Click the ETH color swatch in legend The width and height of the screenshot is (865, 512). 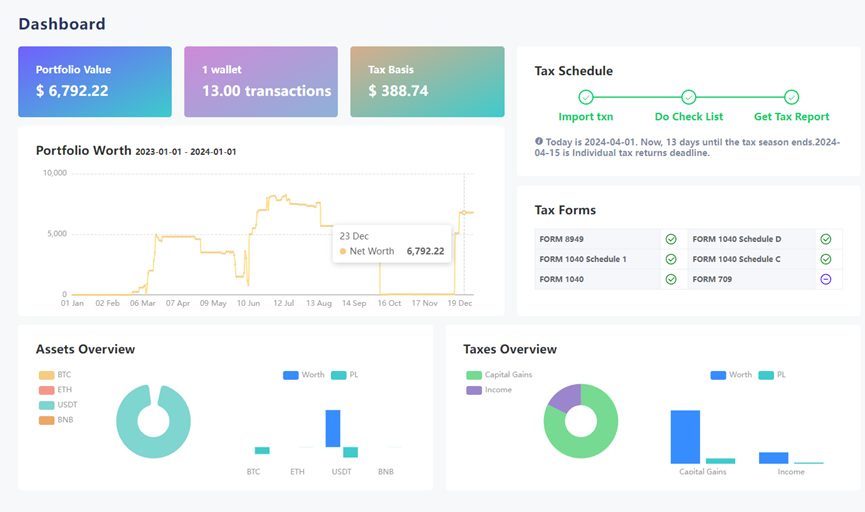[x=46, y=390]
